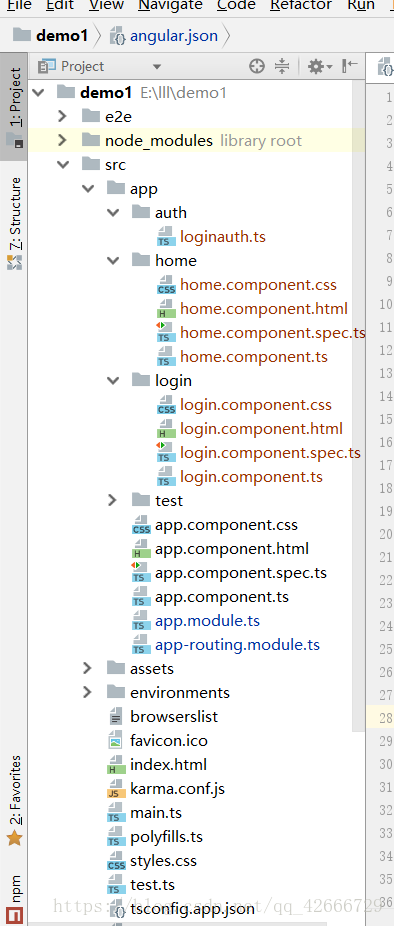The height and width of the screenshot is (926, 394).
Task: Collapse the demo1 project root
Action: point(38,93)
